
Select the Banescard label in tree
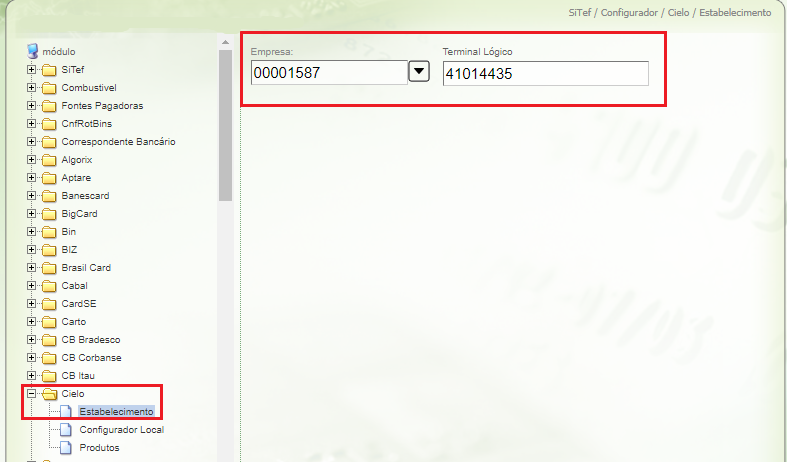tap(85, 196)
